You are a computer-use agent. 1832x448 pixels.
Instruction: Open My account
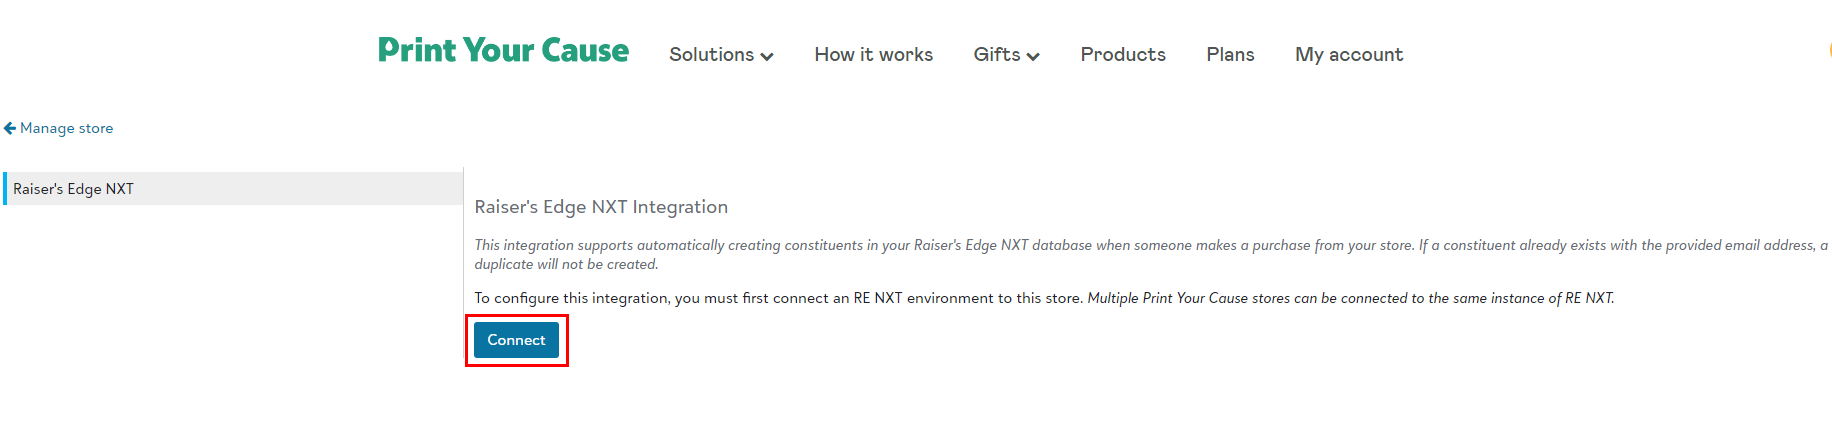click(x=1348, y=55)
